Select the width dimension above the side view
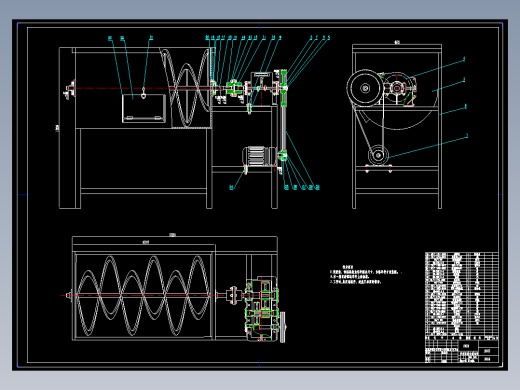Screen dimensions: 520x390 pos(397,43)
